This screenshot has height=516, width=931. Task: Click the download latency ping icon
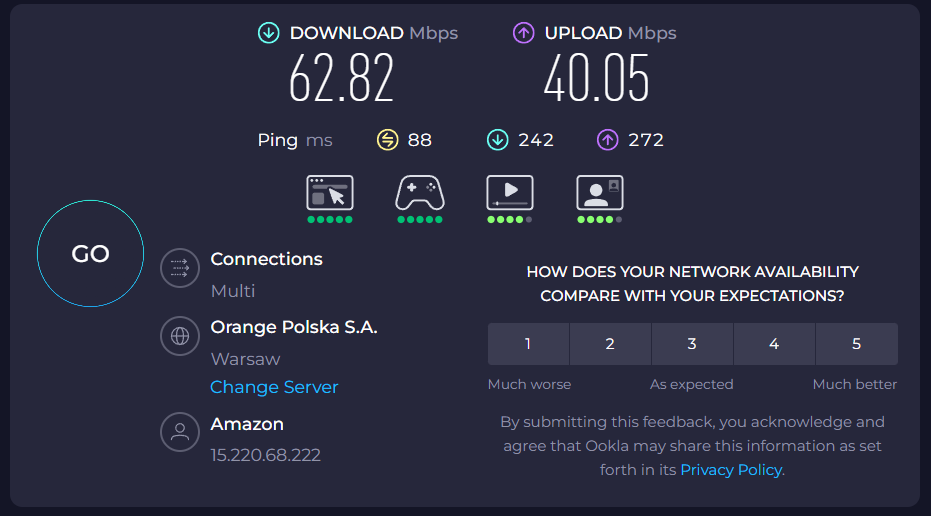(x=497, y=140)
